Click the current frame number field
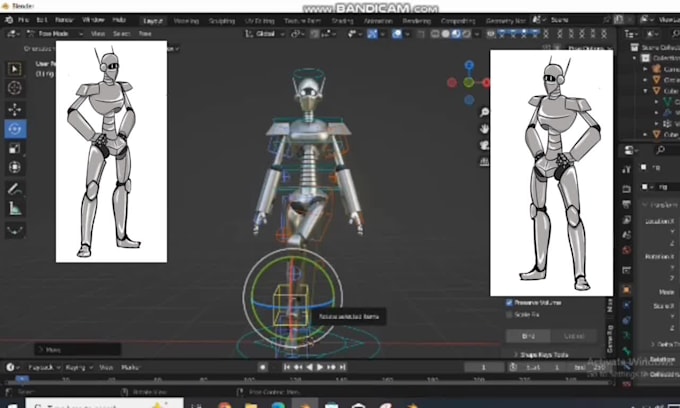The image size is (680, 408). click(484, 367)
